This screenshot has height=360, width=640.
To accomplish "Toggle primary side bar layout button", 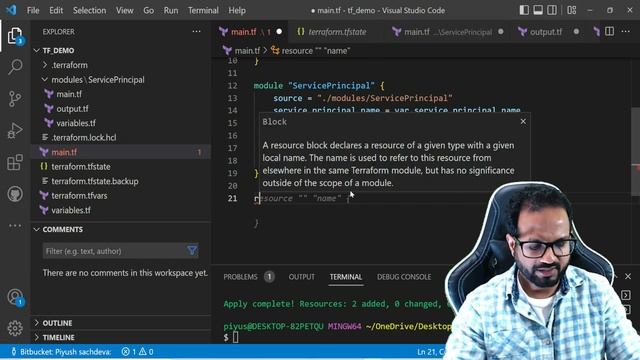I will [524, 10].
